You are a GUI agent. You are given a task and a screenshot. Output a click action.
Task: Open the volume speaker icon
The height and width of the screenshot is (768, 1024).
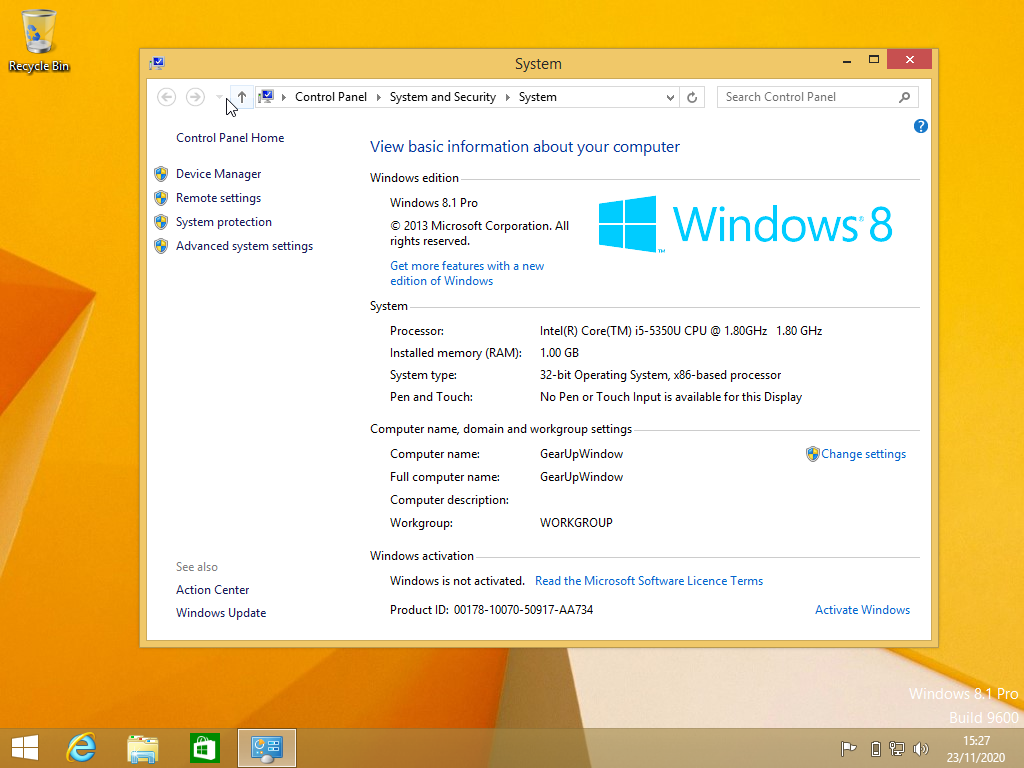(x=920, y=748)
